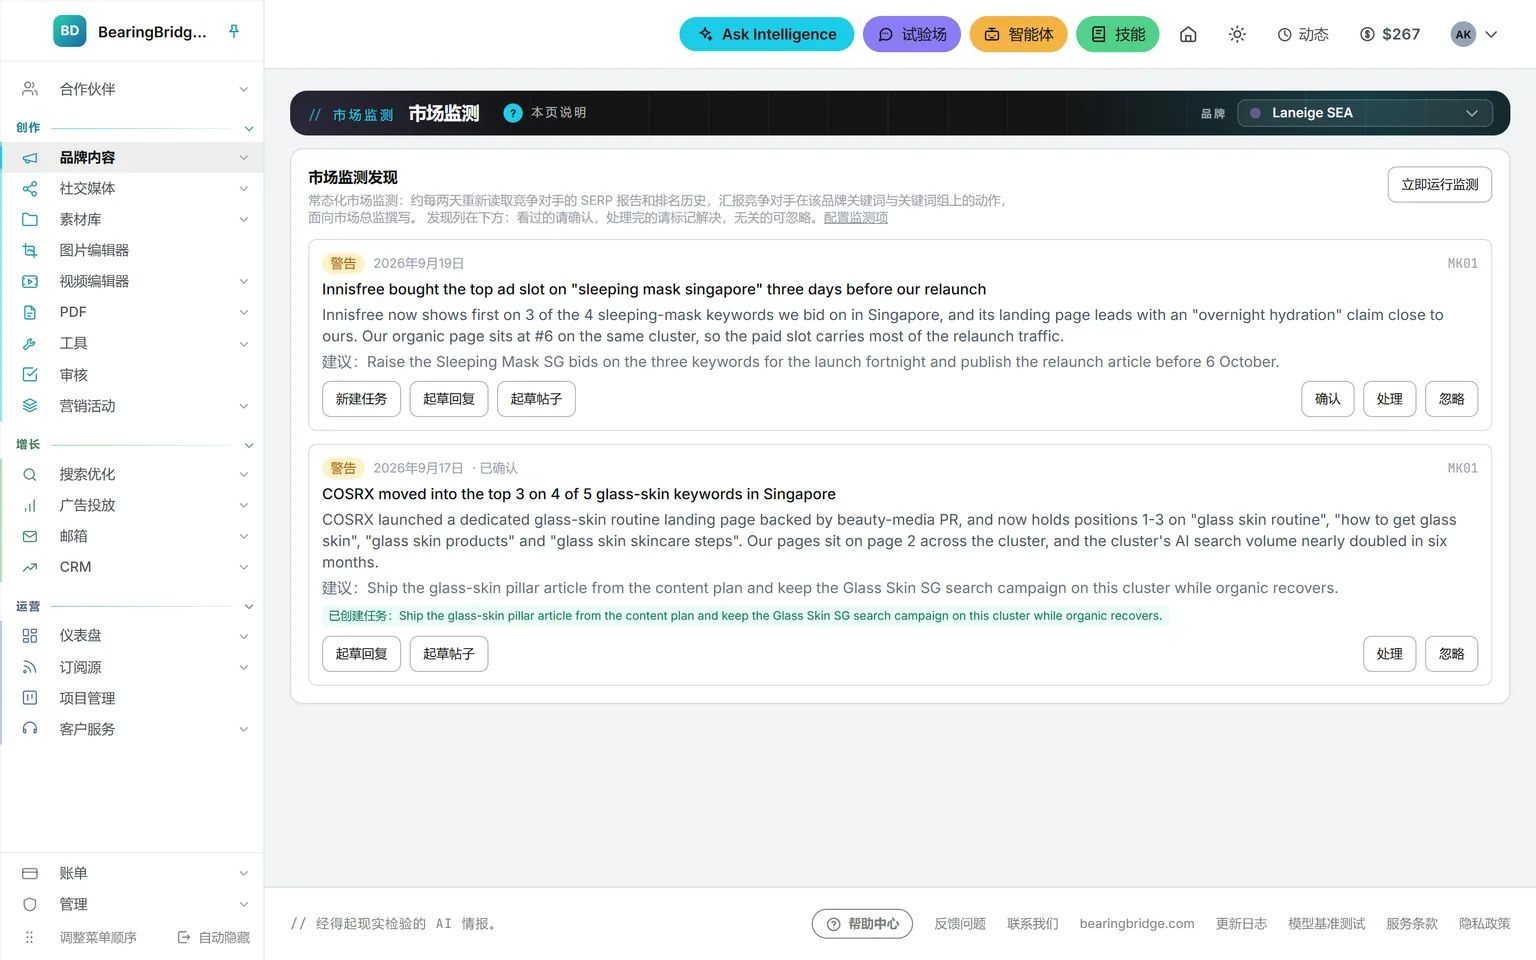Open the 试验场 button
This screenshot has width=1536, height=960.
912,34
